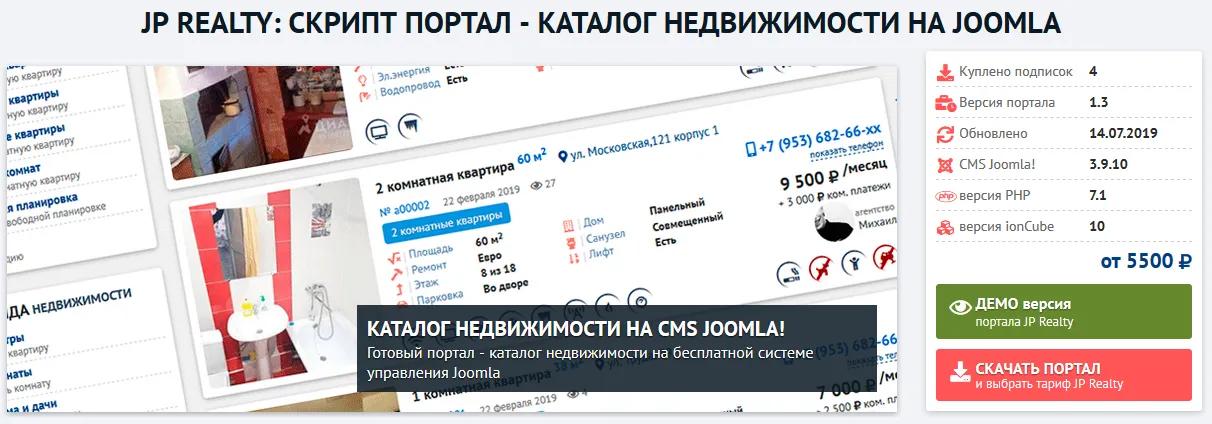Click the price 'от 5500 ₽' text
Screen dimensions: 1212x424
1146,261
